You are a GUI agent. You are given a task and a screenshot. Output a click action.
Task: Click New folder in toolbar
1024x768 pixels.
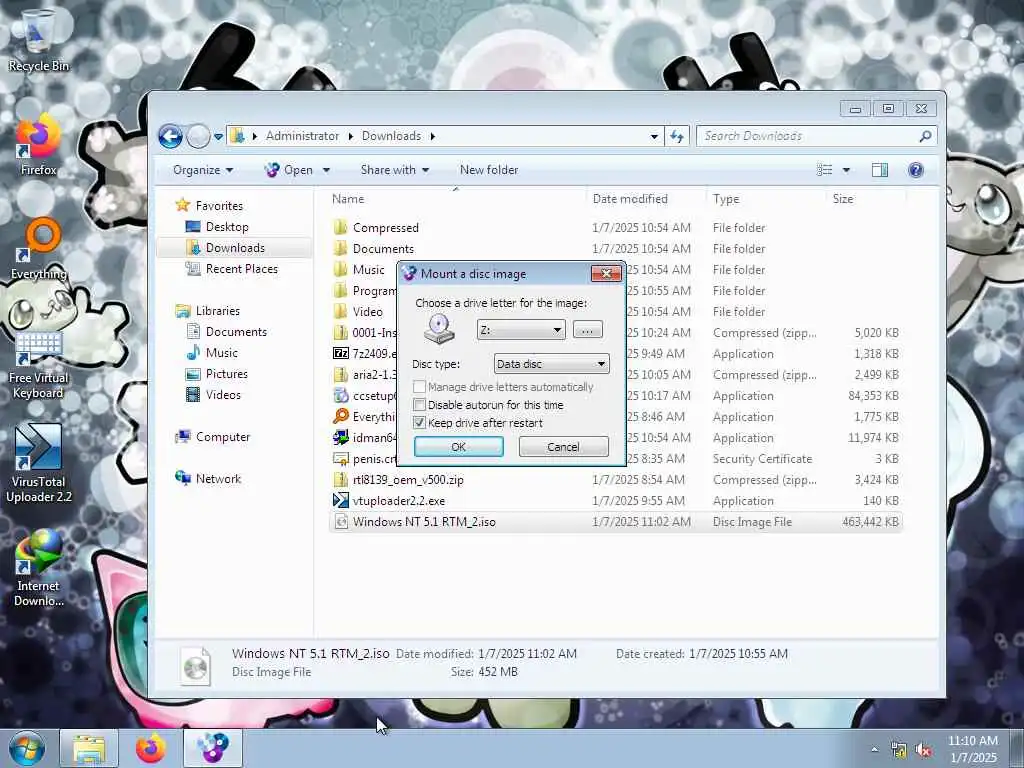click(488, 170)
